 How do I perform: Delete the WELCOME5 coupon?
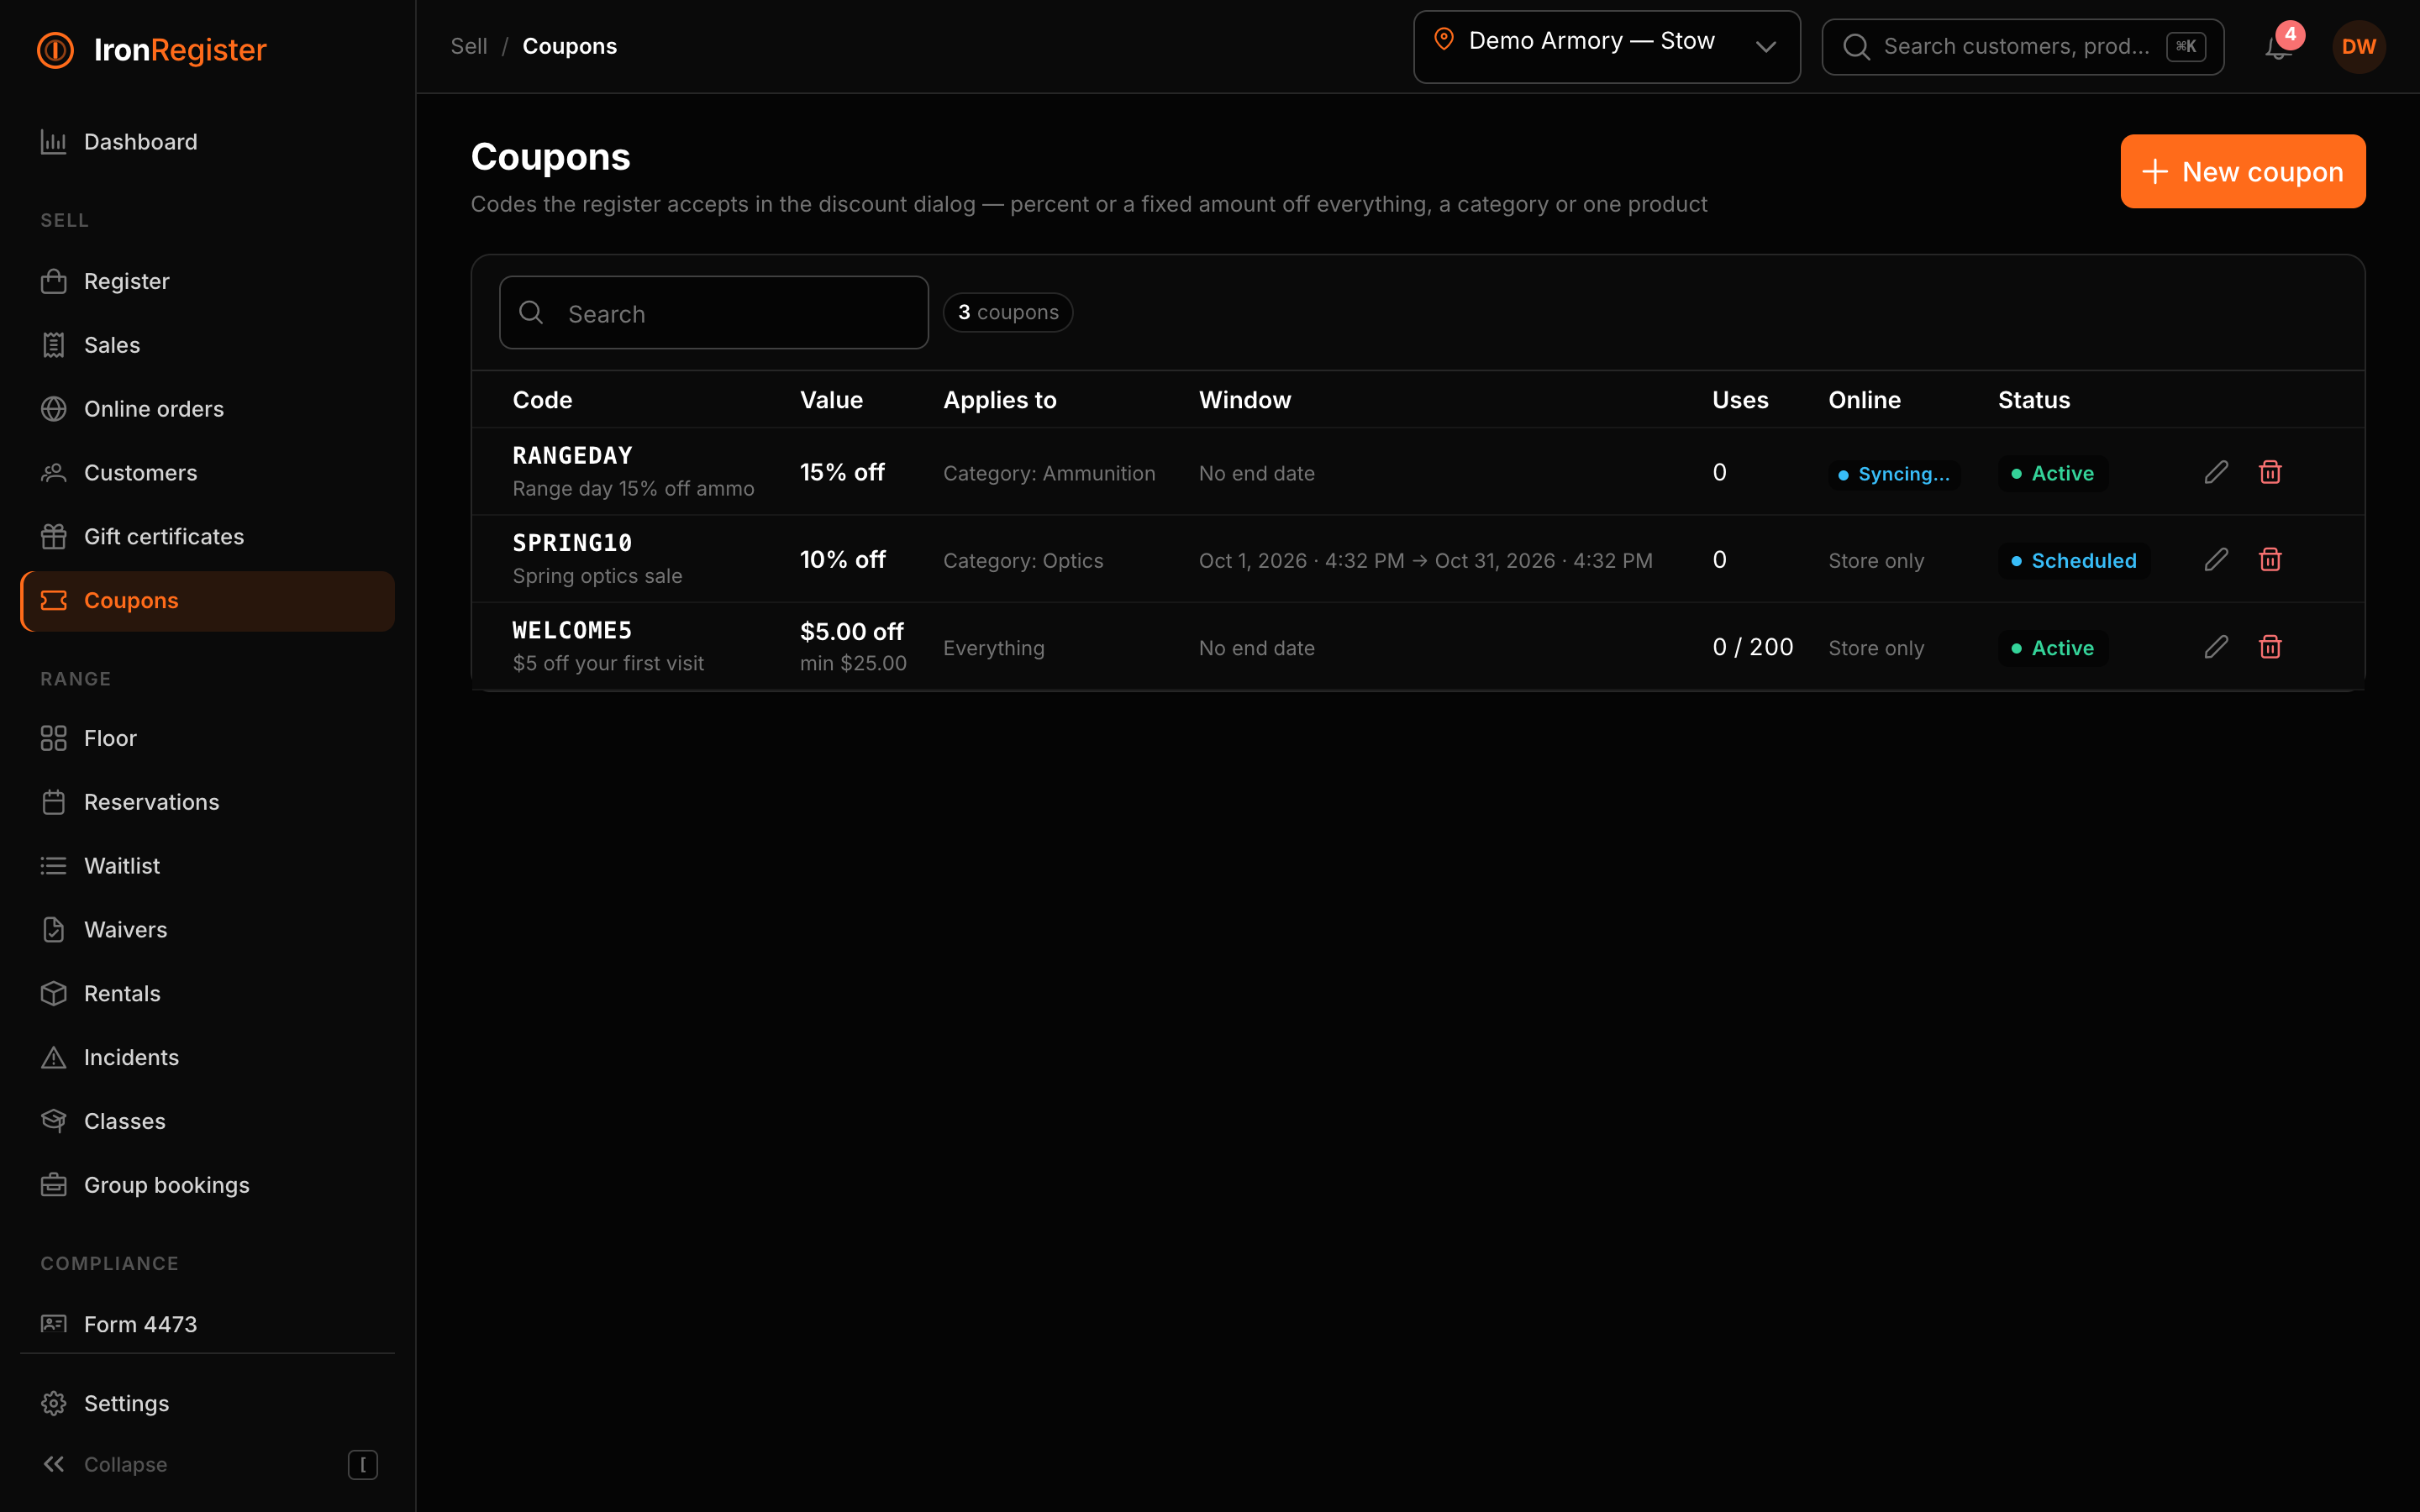tap(2270, 647)
